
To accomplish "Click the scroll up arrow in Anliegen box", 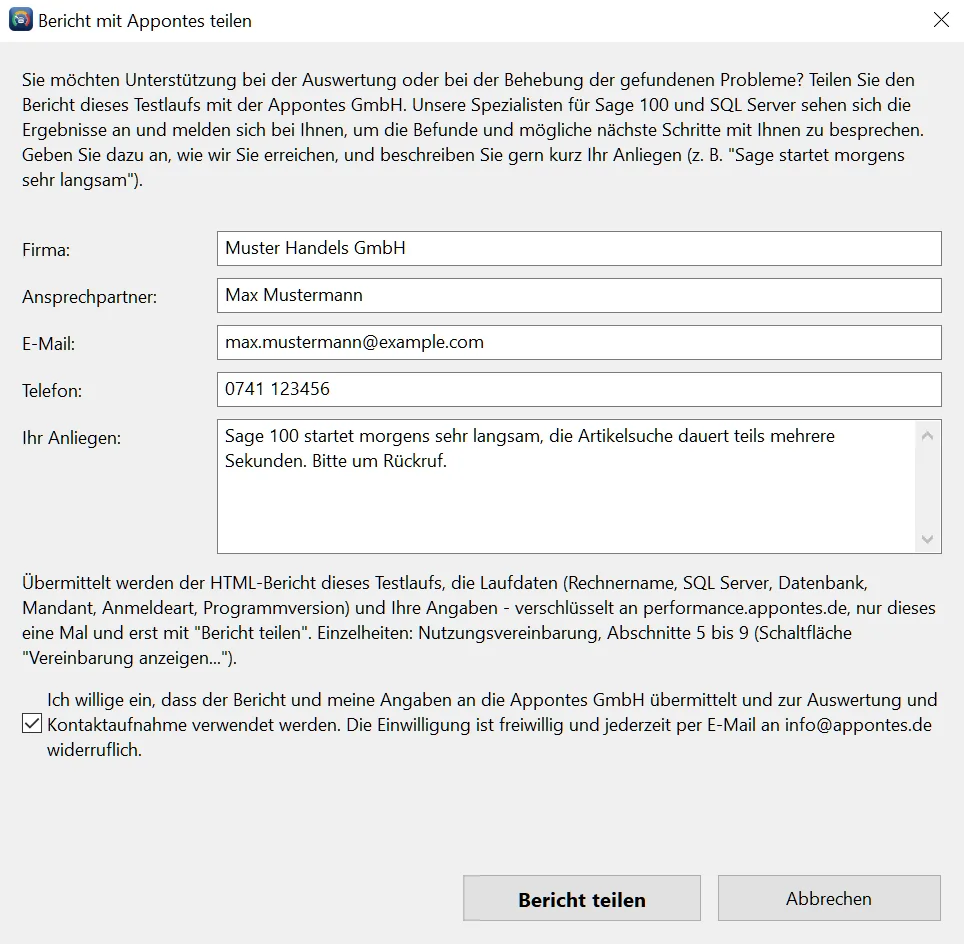I will click(x=928, y=436).
